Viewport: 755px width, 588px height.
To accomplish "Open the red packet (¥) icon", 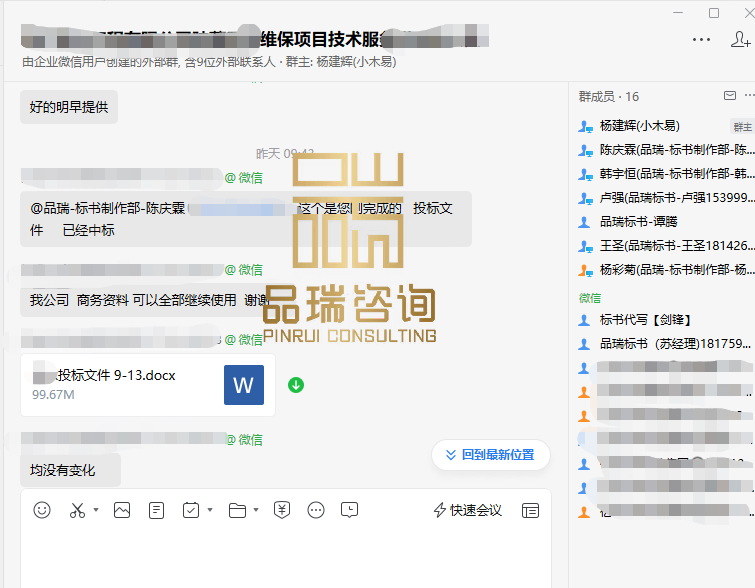I will (282, 510).
